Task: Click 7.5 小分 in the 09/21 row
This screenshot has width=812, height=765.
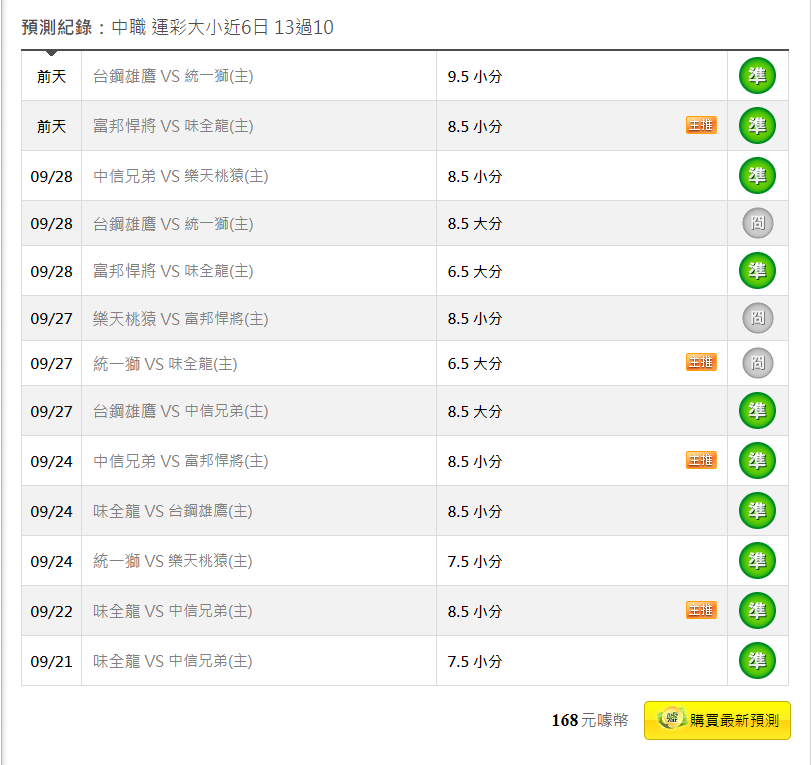Action: point(475,661)
